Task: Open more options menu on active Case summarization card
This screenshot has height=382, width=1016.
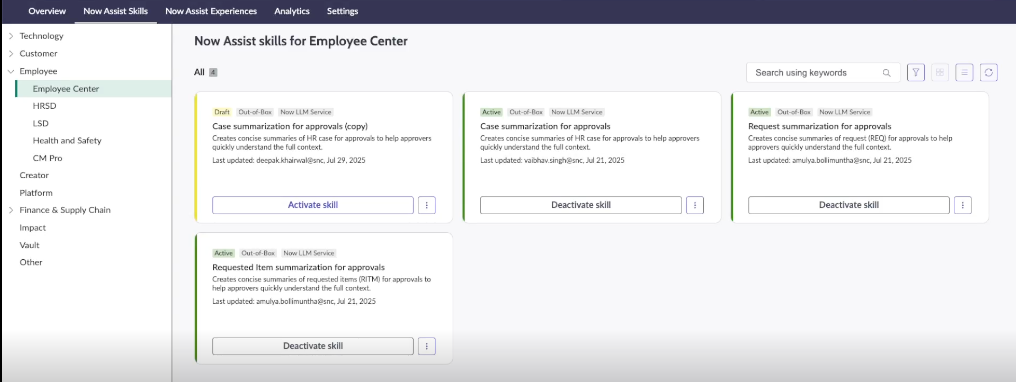Action: [695, 205]
